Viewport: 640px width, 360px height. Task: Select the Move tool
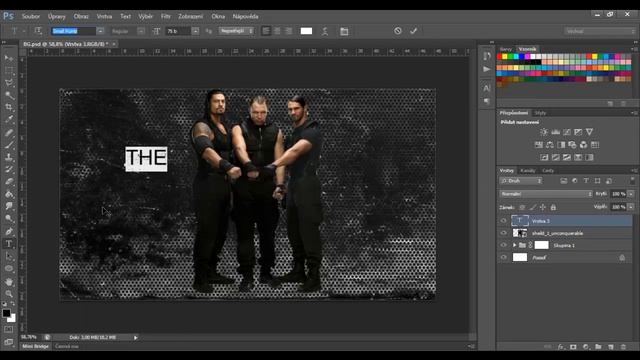(9, 58)
